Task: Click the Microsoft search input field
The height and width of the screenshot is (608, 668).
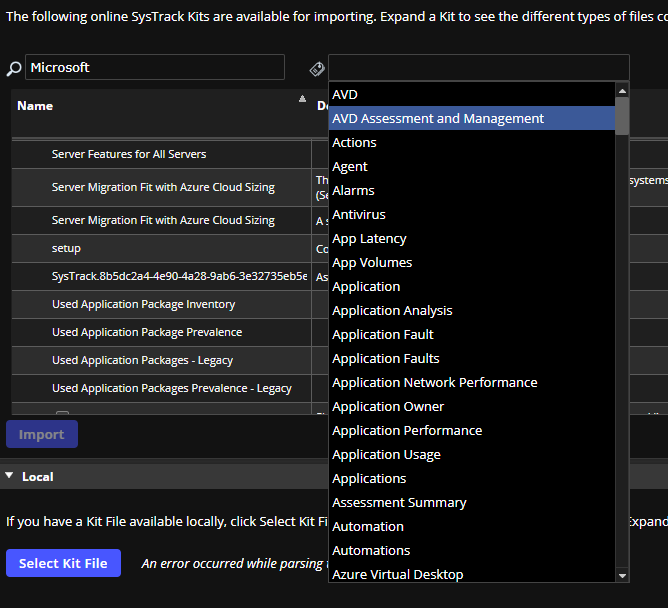Action: click(x=154, y=67)
